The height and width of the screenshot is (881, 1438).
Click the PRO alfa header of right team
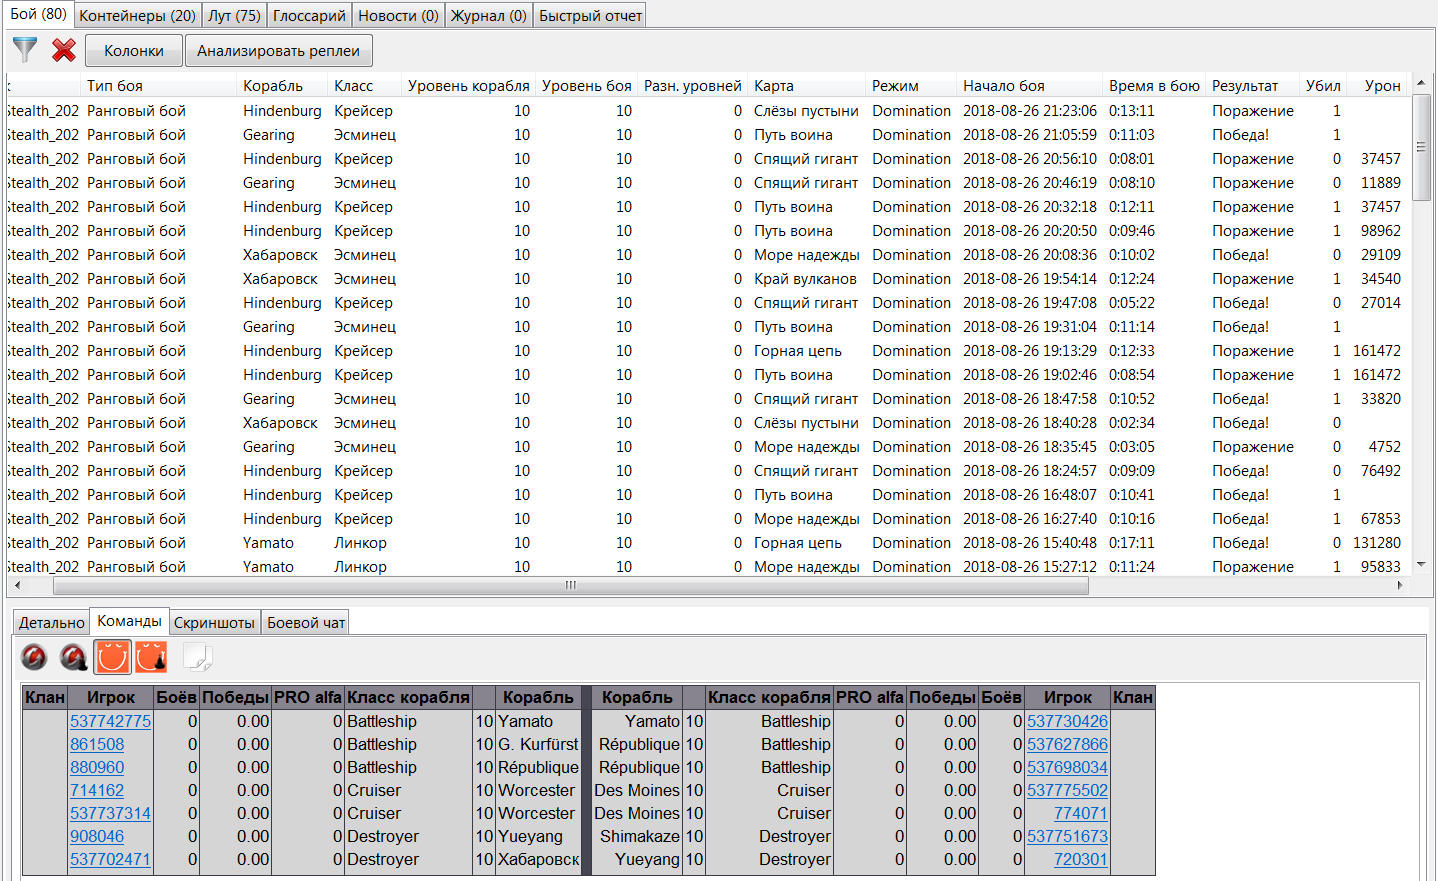pyautogui.click(x=869, y=697)
